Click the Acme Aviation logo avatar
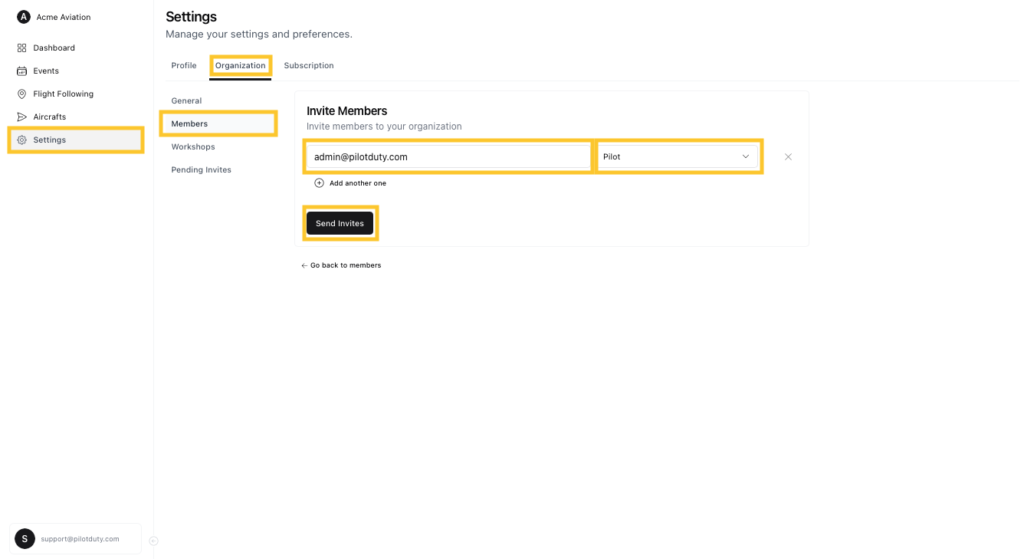This screenshot has width=1024, height=559. (24, 17)
